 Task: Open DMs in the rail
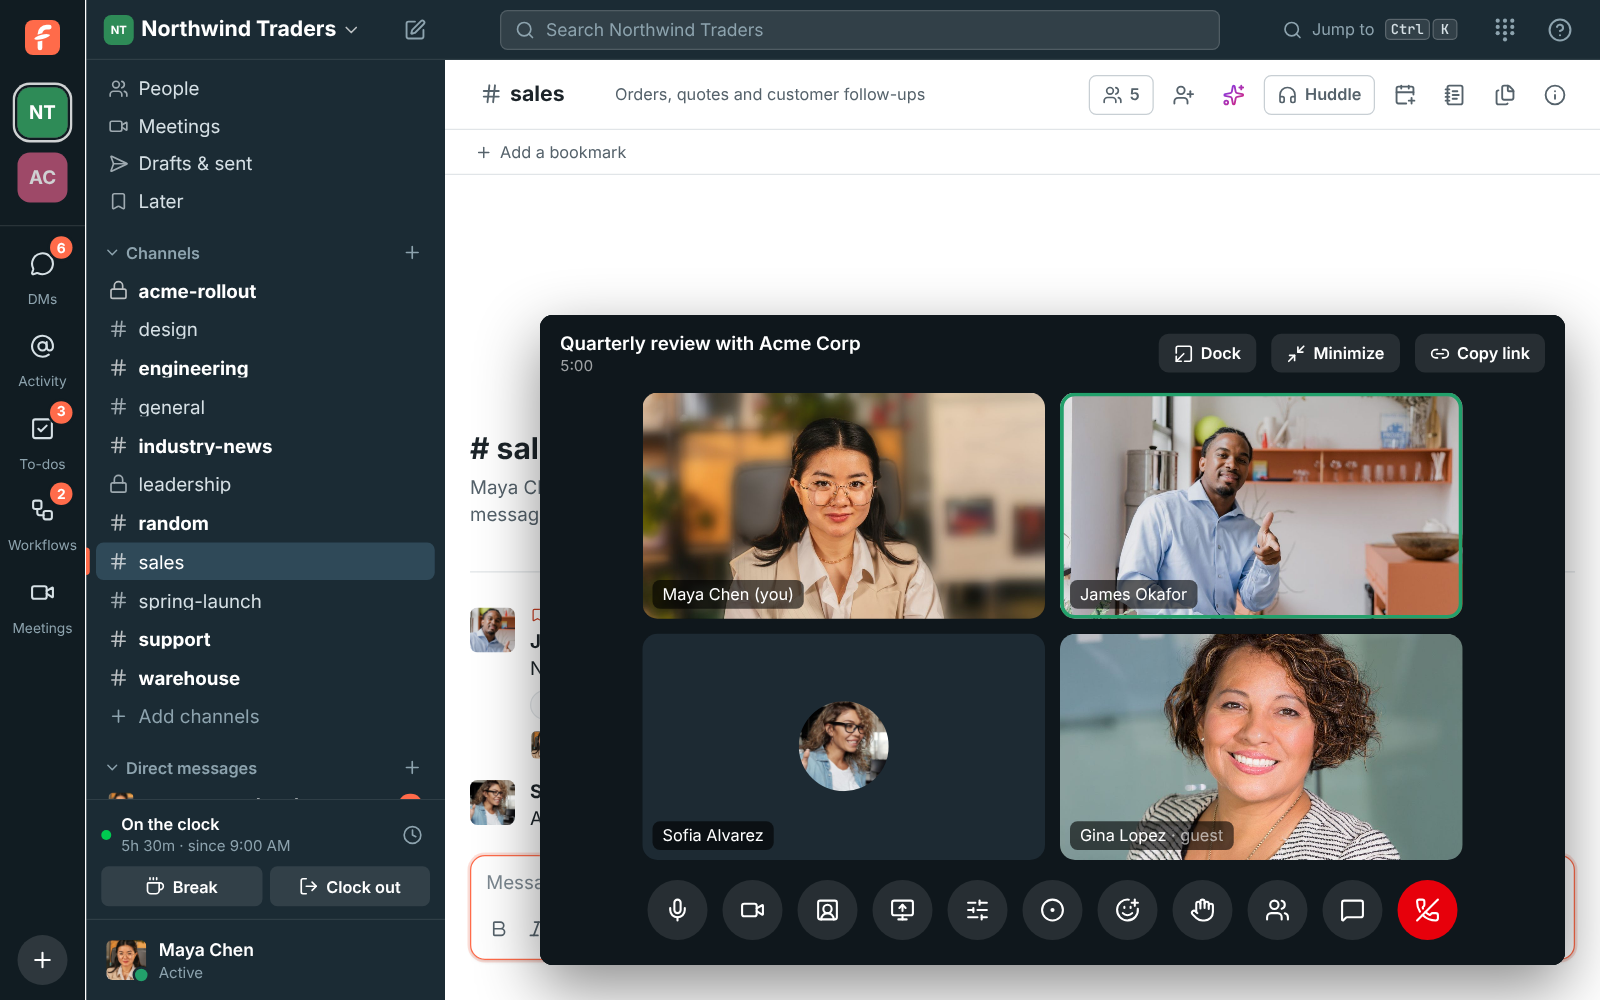(x=42, y=275)
